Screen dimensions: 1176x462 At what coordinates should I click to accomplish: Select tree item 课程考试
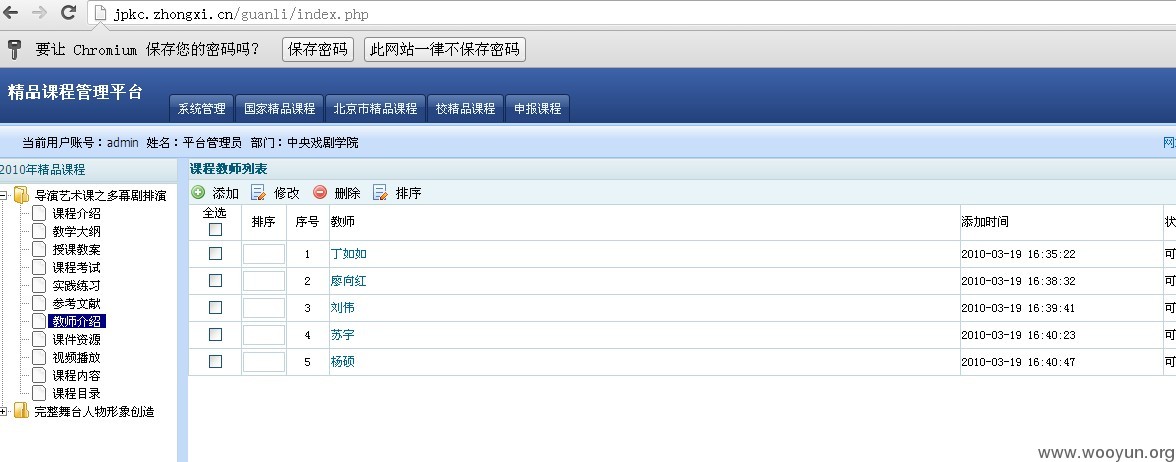pyautogui.click(x=76, y=268)
